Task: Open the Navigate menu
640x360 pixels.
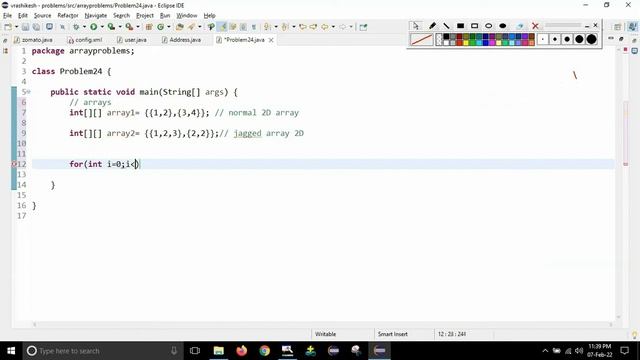Action: click(96, 16)
